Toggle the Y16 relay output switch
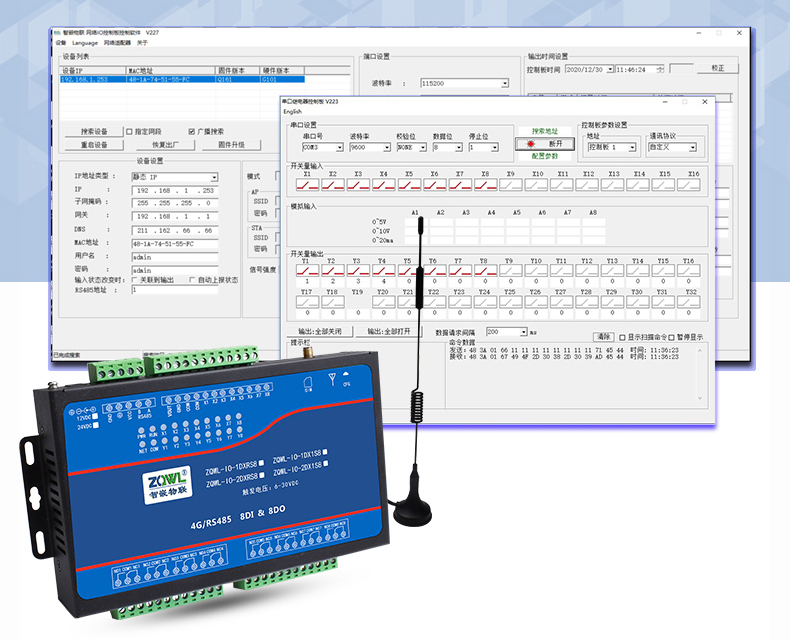The image size is (790, 640). click(689, 271)
